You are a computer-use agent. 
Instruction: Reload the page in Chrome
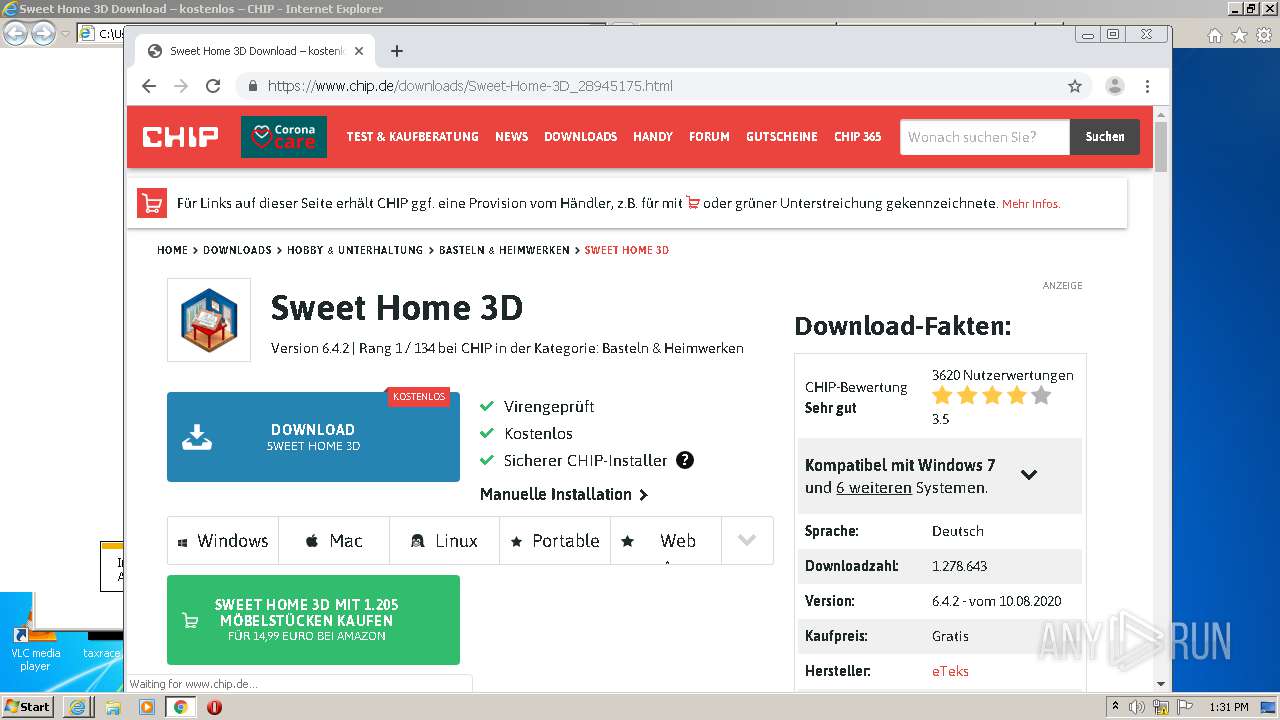coord(212,86)
